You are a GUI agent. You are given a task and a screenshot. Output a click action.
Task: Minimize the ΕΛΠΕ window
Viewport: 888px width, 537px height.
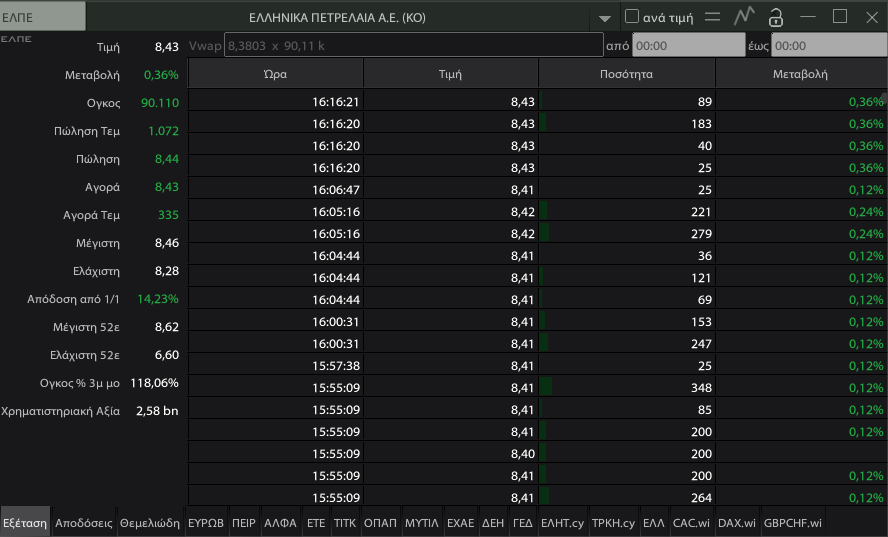808,17
